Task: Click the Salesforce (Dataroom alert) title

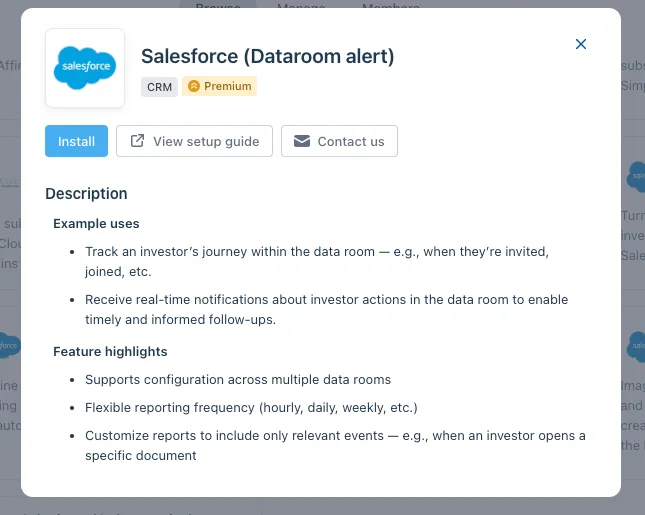Action: [x=268, y=56]
